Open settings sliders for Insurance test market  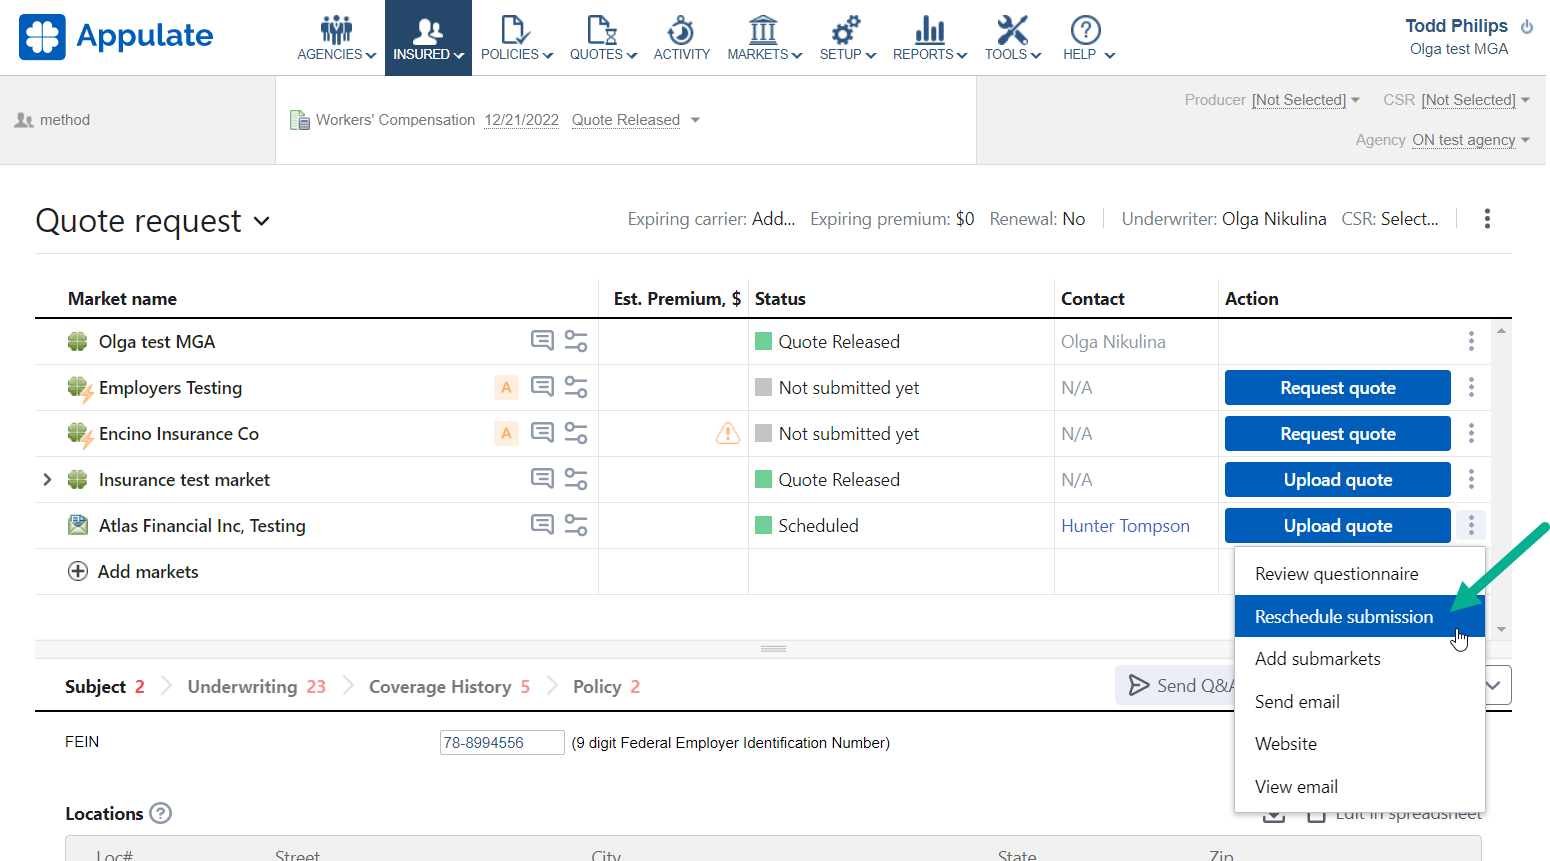(x=576, y=479)
